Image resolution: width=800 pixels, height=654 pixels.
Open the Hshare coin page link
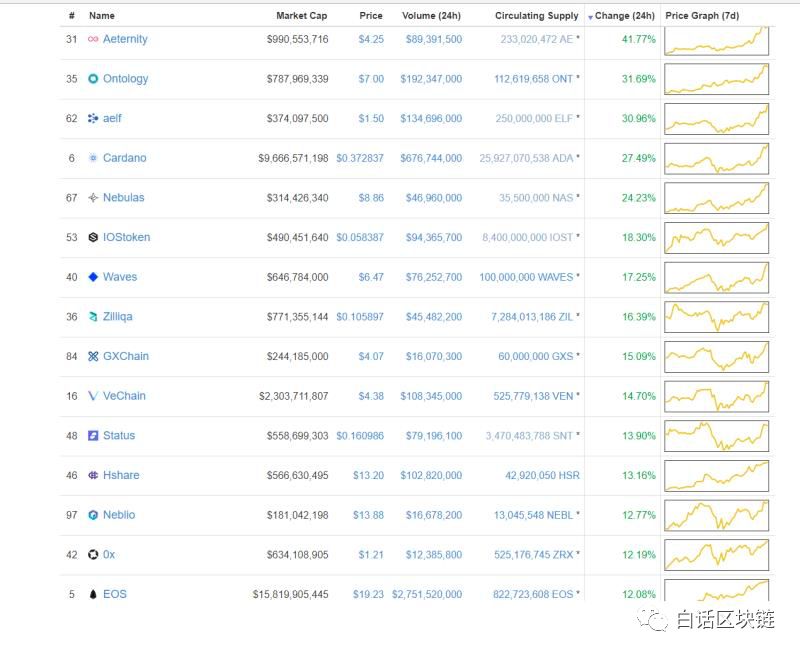tap(121, 475)
